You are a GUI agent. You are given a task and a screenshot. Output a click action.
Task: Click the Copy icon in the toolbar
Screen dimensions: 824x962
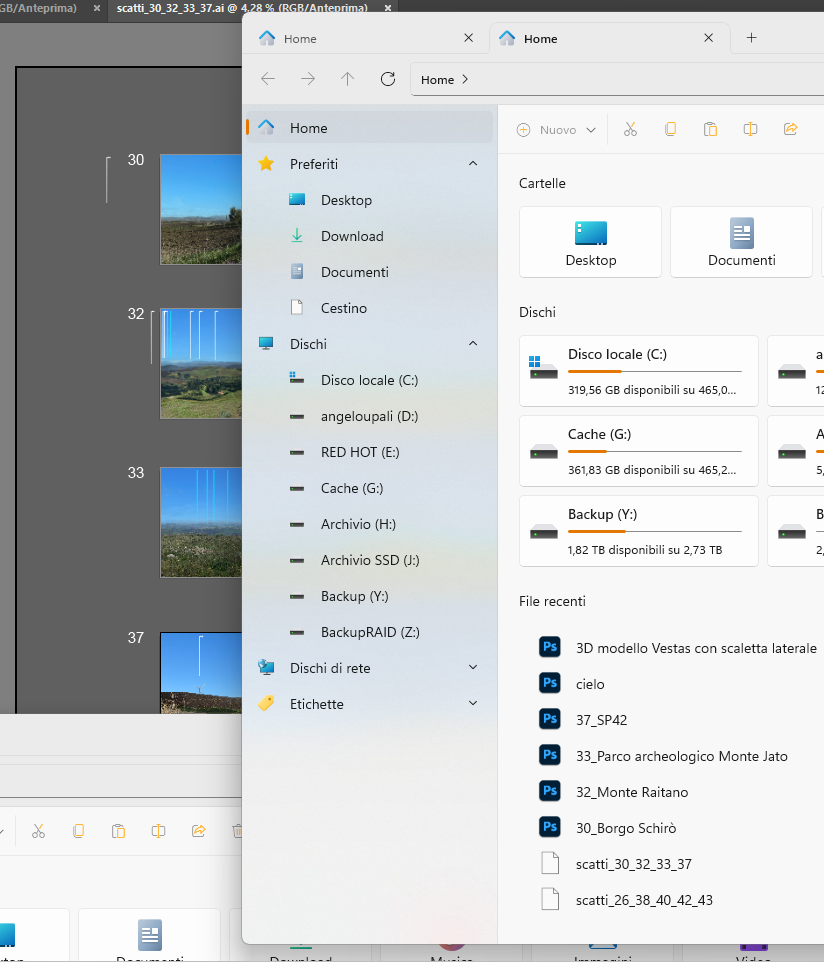click(670, 129)
